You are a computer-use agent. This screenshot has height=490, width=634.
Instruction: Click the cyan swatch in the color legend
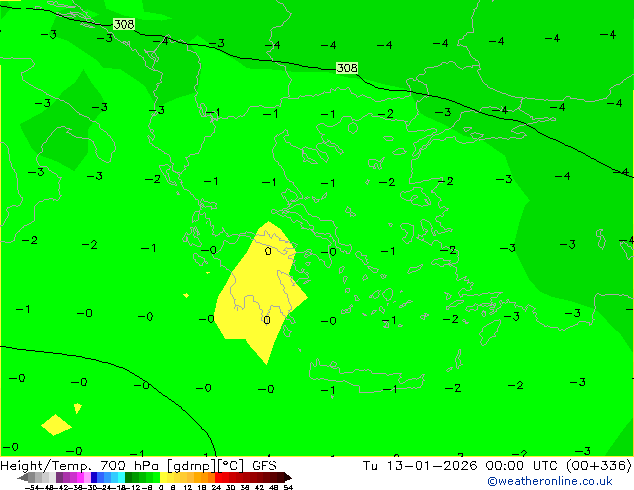[x=122, y=477]
